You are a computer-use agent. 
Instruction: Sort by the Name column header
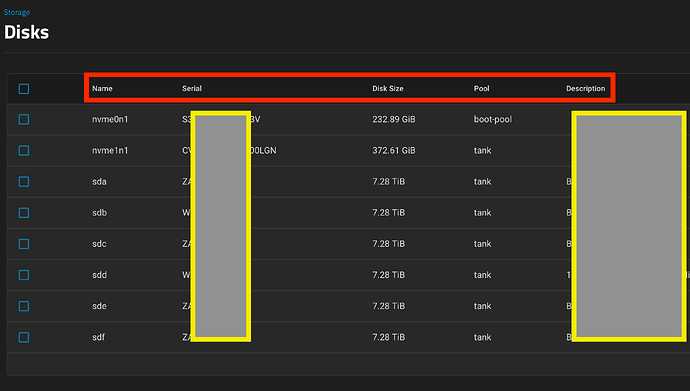[102, 88]
